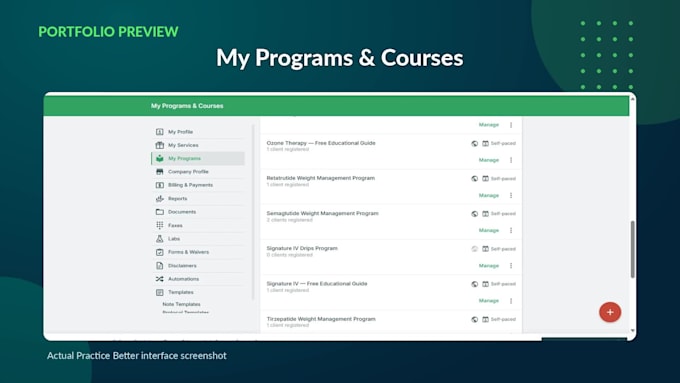Manage Retatrutide Weight Management Program
680x383 pixels.
tap(489, 196)
